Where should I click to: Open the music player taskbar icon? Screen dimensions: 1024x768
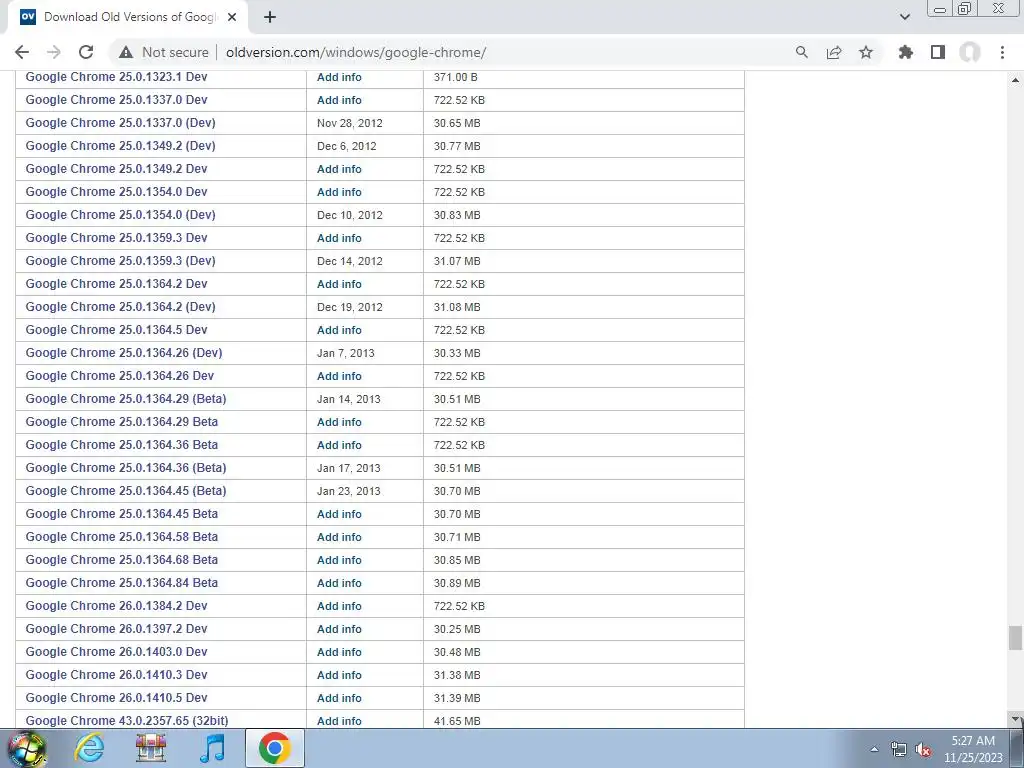[212, 748]
